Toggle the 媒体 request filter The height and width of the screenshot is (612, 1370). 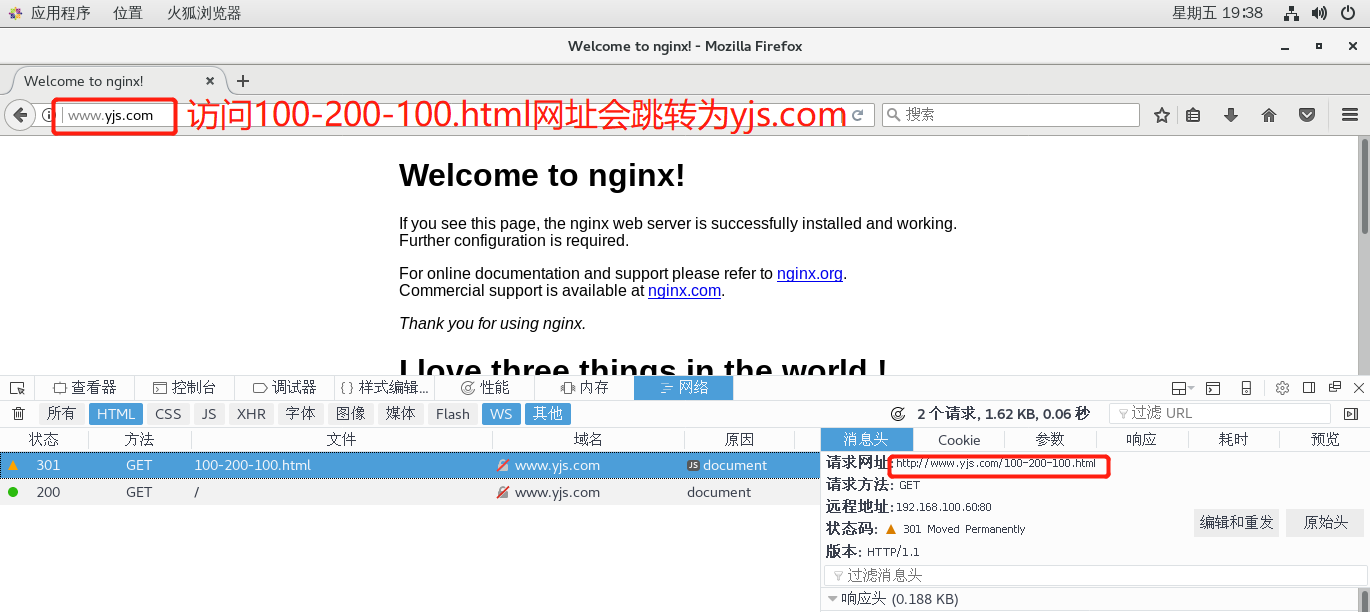pyautogui.click(x=400, y=414)
